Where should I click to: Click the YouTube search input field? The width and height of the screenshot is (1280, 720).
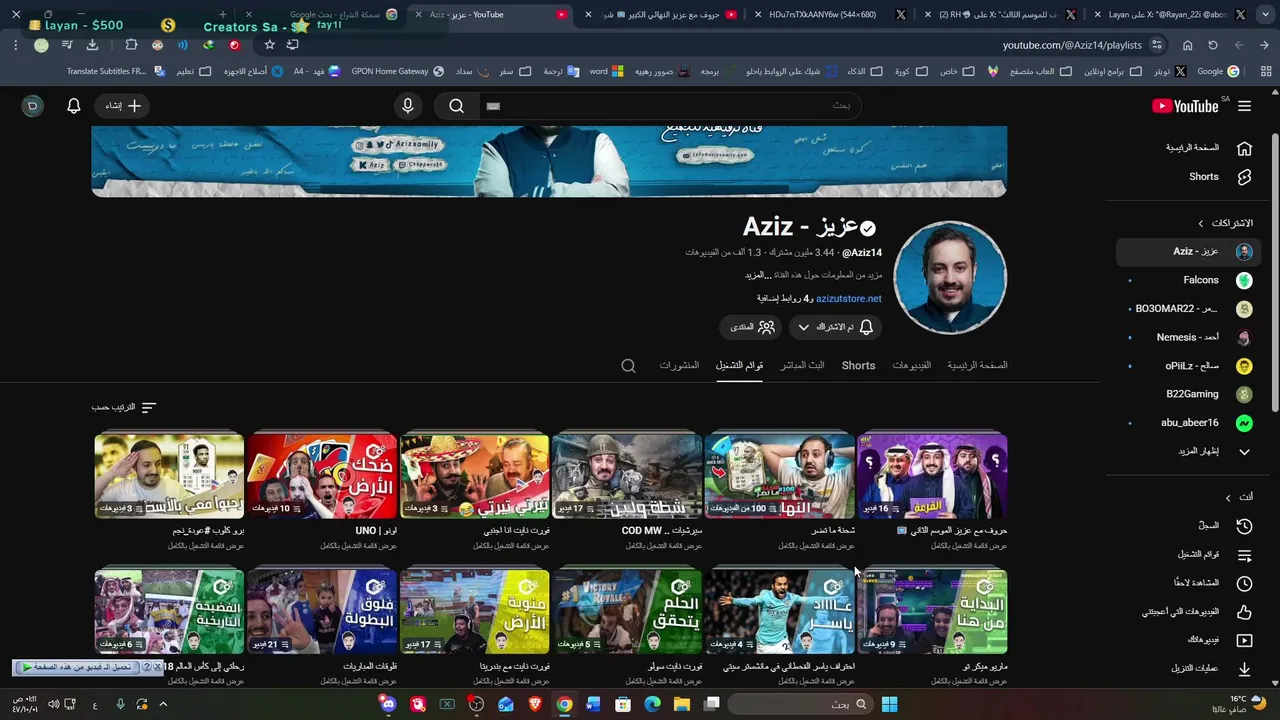point(670,106)
